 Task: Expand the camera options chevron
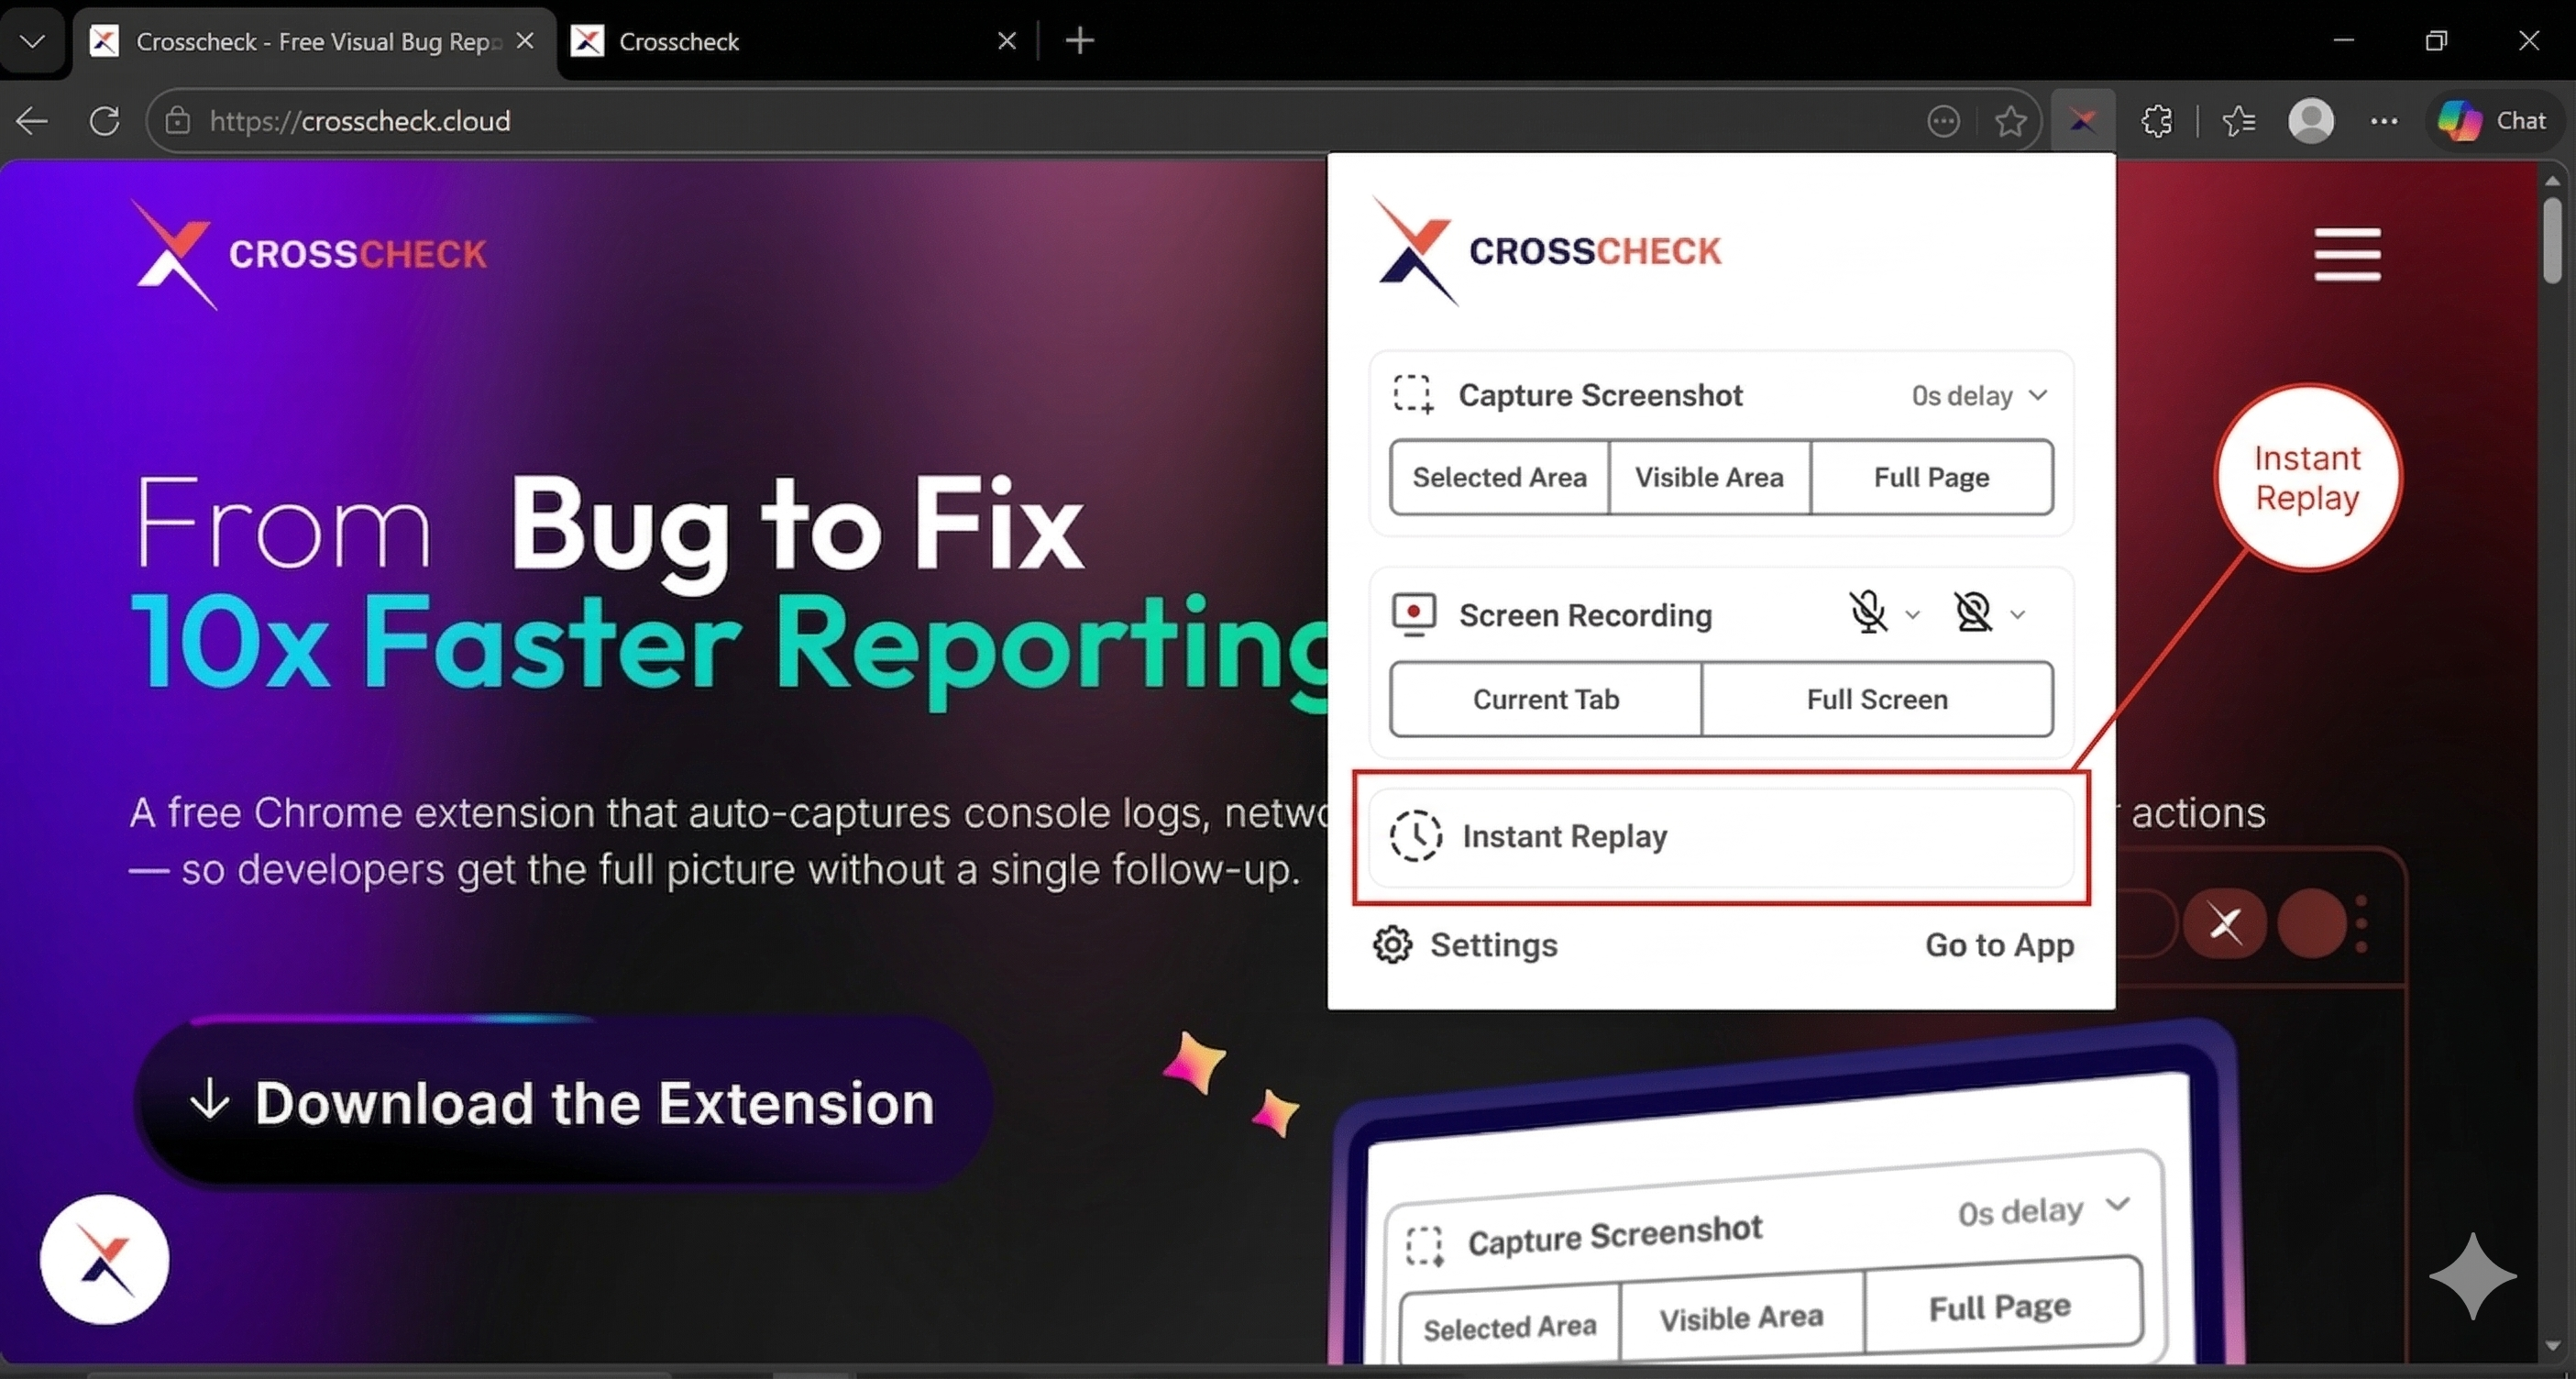click(2018, 614)
